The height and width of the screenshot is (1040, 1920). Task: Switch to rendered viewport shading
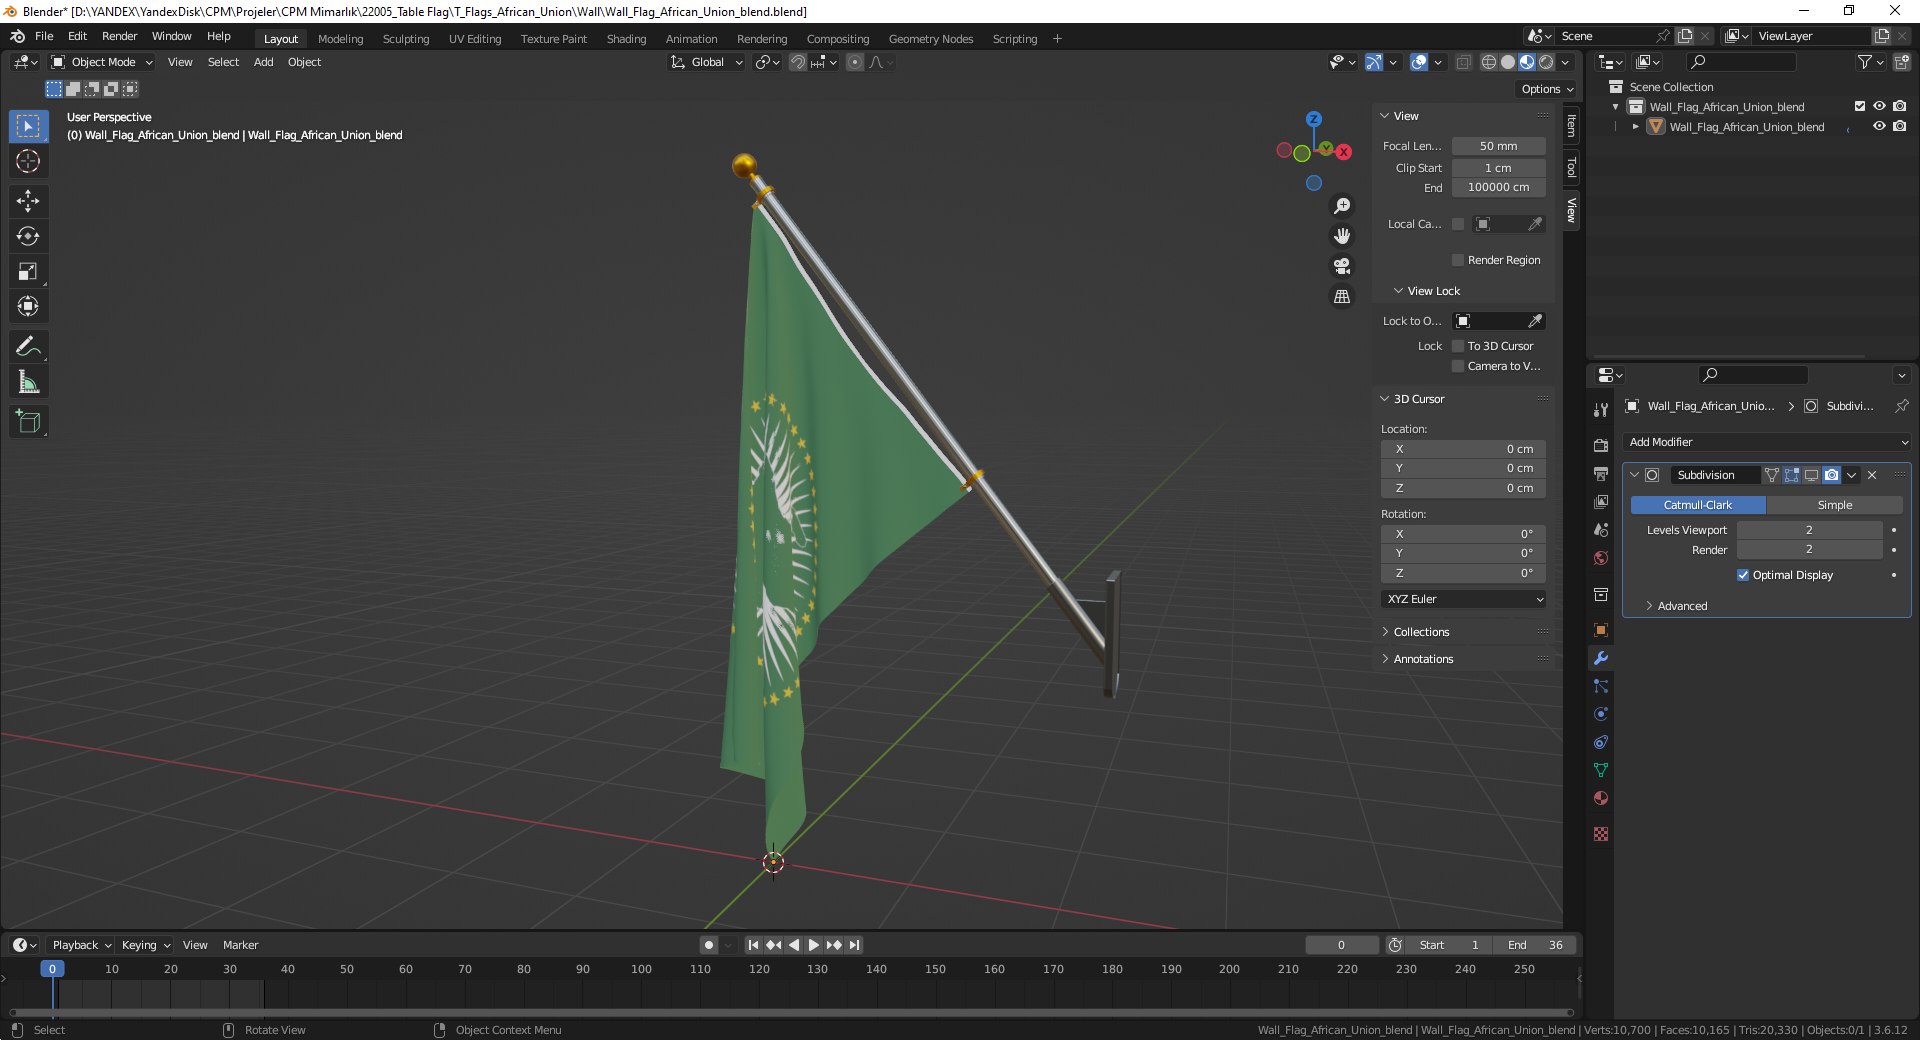[1546, 62]
